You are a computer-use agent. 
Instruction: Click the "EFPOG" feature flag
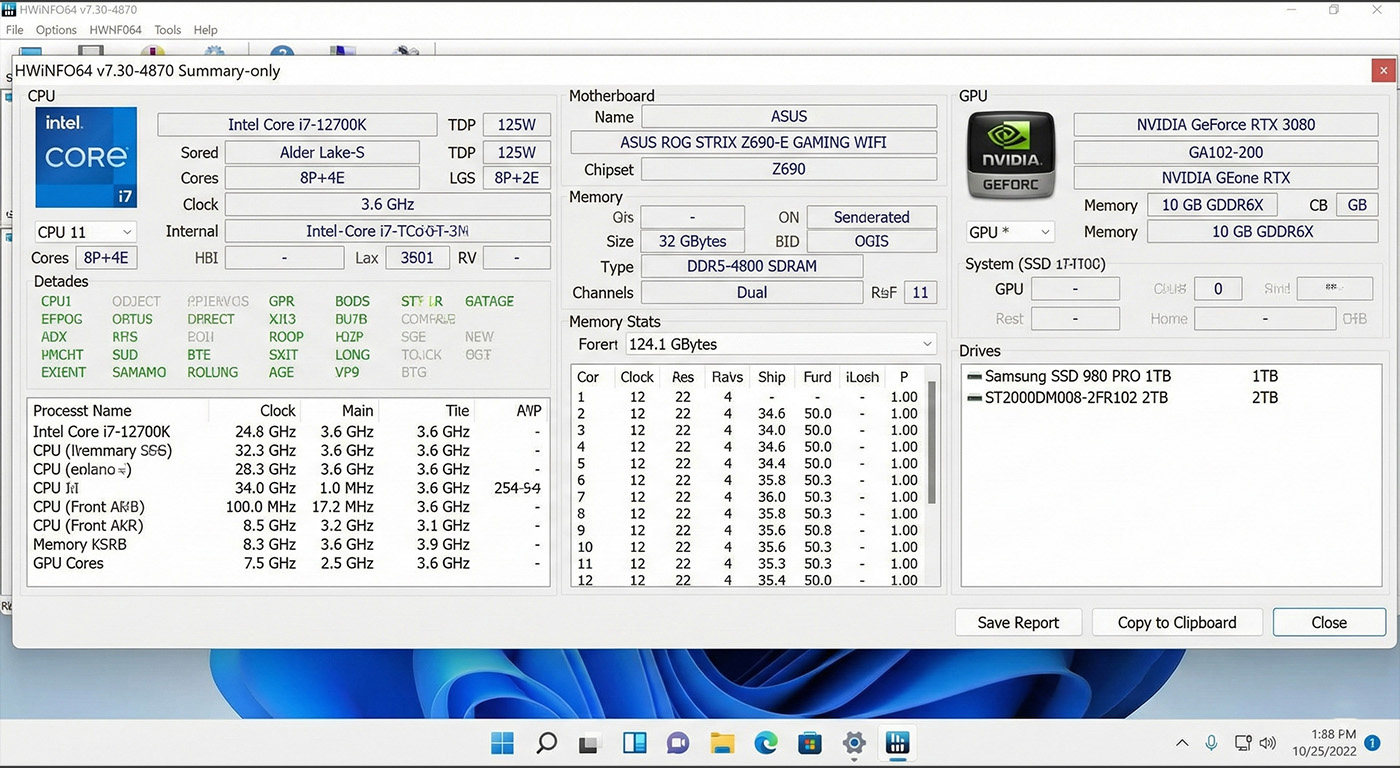click(x=62, y=319)
